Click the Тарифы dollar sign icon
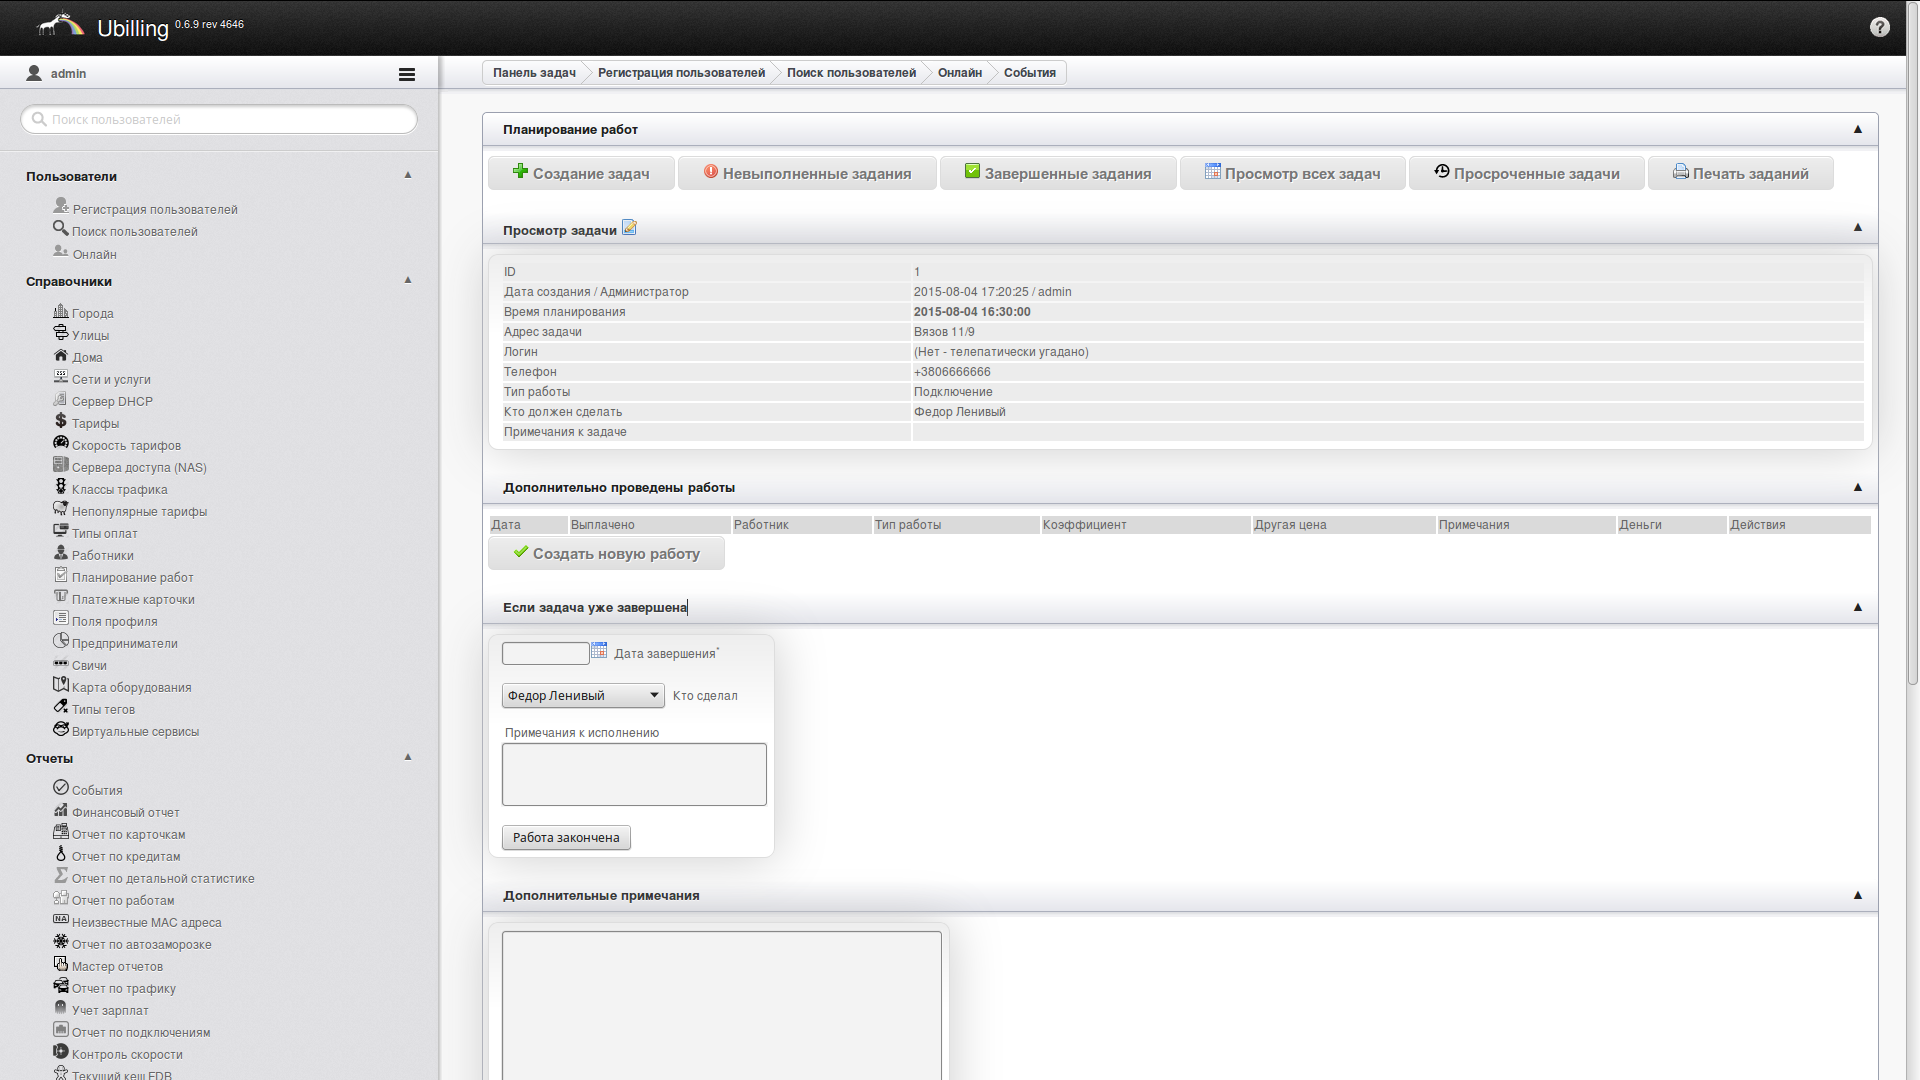The image size is (1920, 1080). coord(60,421)
